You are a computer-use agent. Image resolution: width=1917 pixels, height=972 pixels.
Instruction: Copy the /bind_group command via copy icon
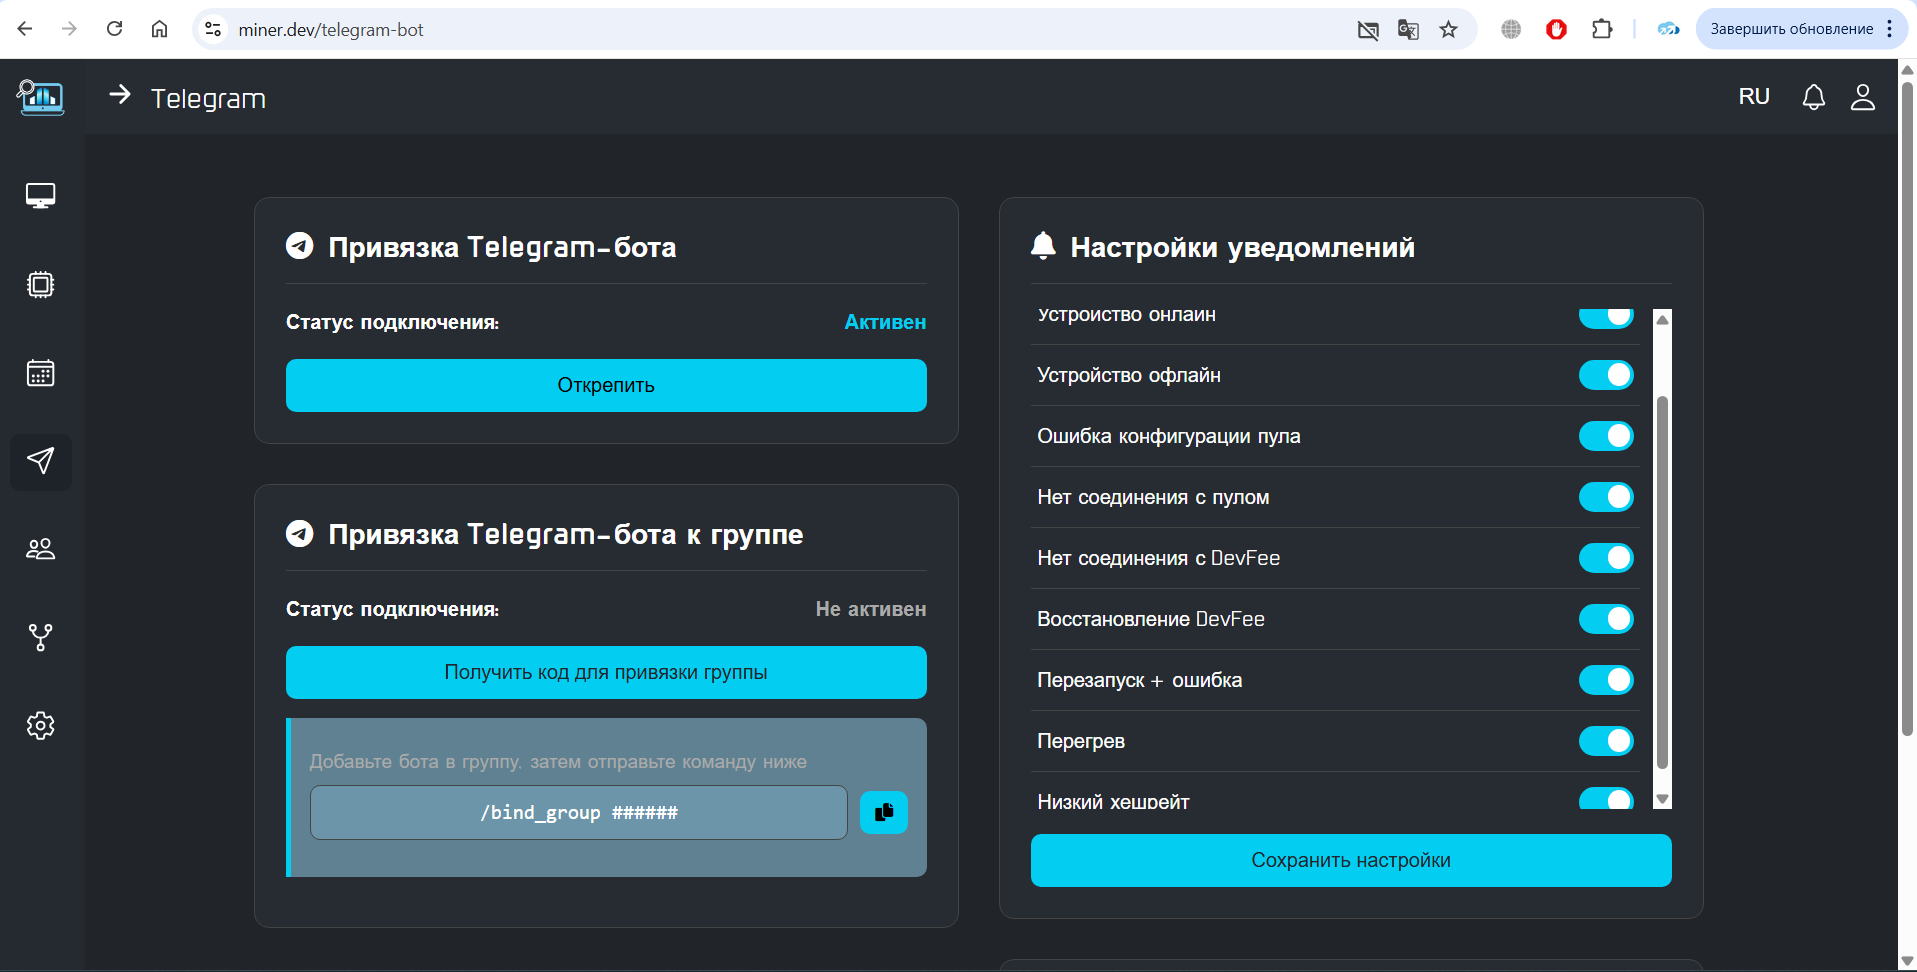pyautogui.click(x=883, y=812)
